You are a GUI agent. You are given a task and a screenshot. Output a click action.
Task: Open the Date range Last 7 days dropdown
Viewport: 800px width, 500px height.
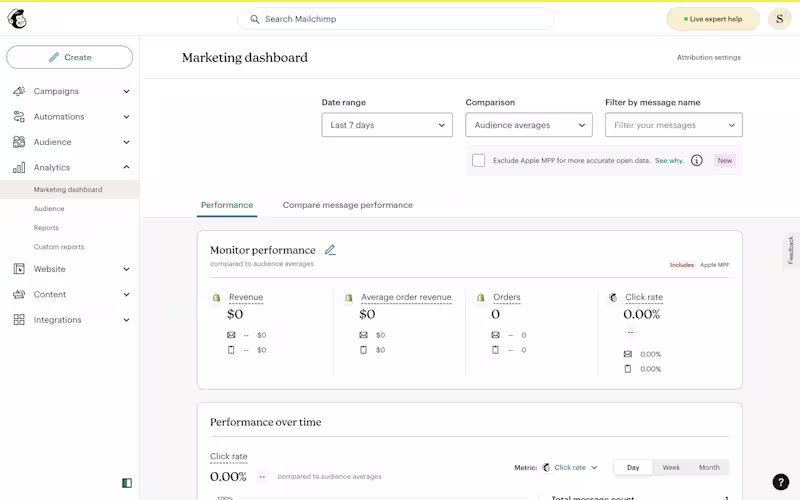387,125
